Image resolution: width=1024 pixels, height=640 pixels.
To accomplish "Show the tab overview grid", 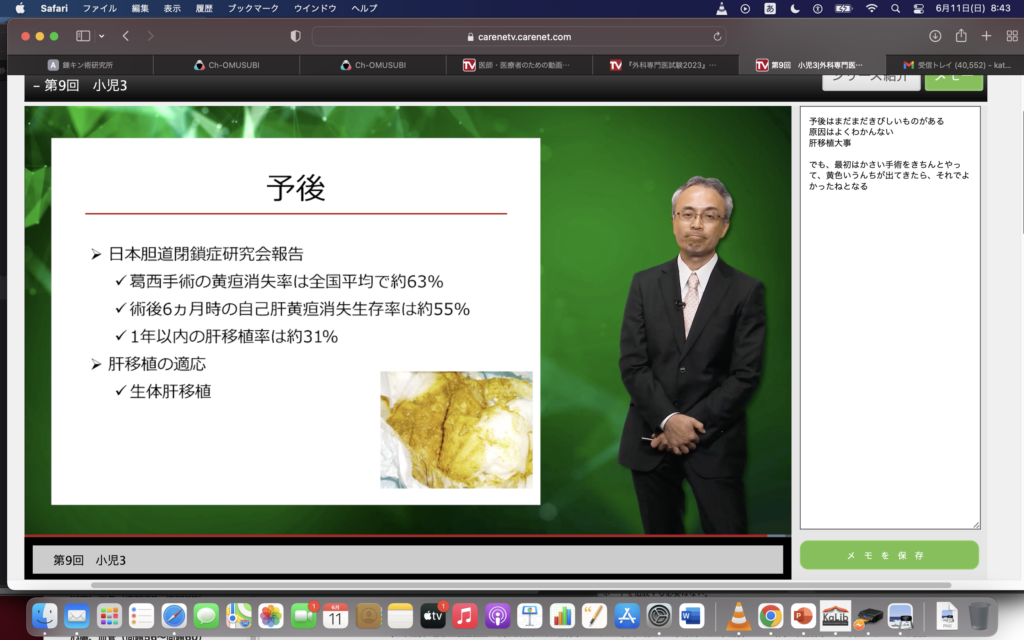I will [x=1010, y=36].
